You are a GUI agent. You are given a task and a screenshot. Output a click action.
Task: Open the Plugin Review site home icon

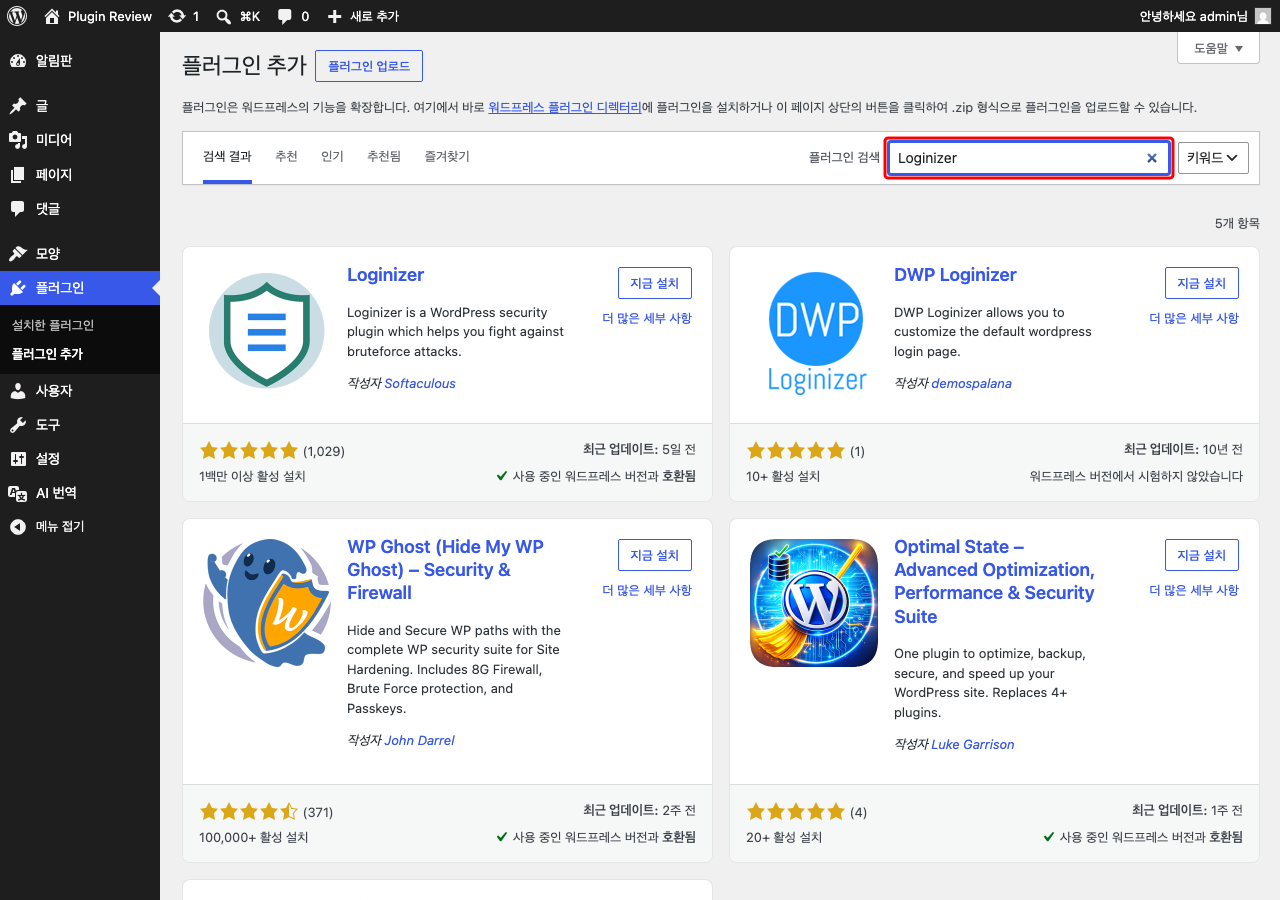point(52,16)
